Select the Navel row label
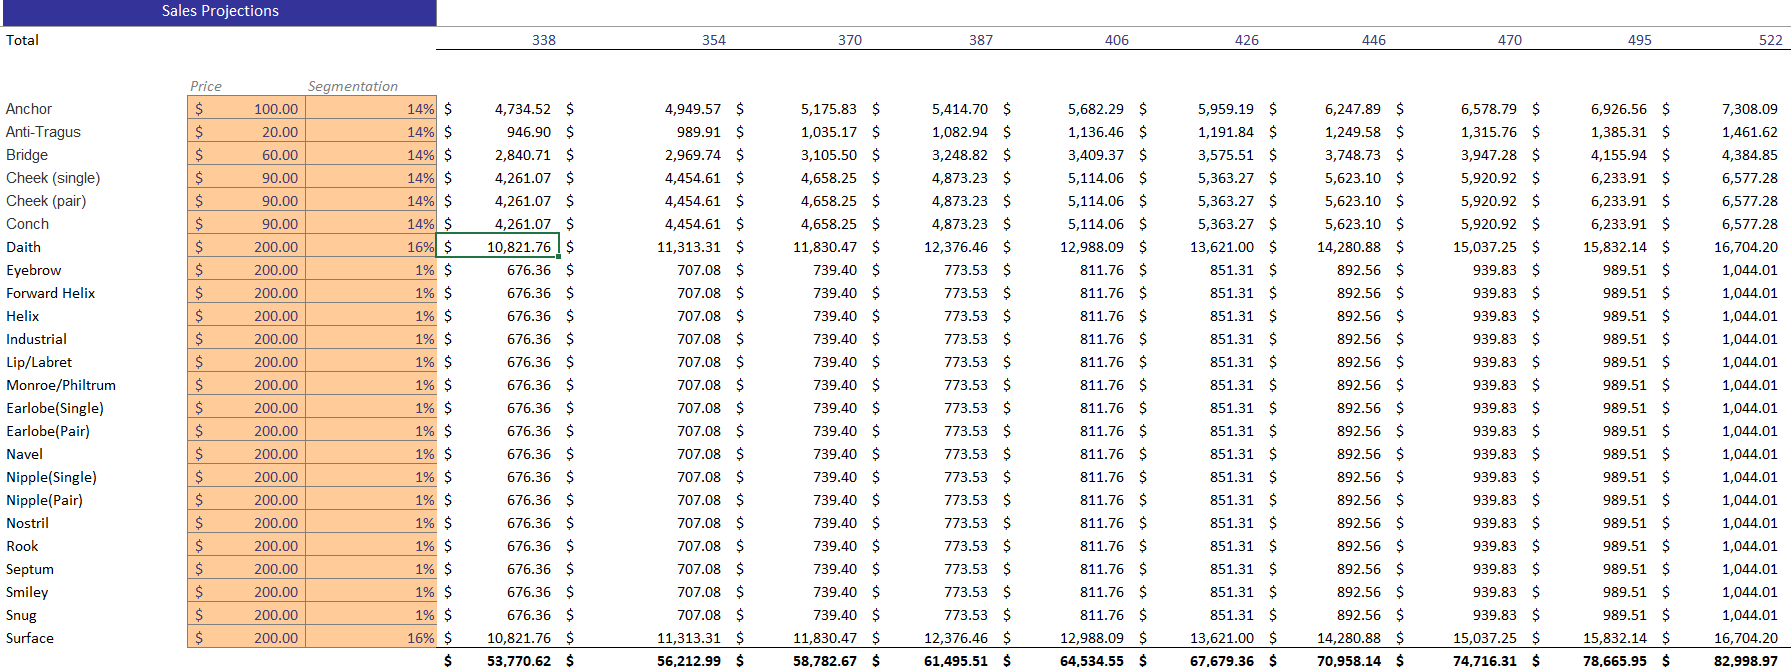Screen dimensions: 1791x667 click(25, 454)
